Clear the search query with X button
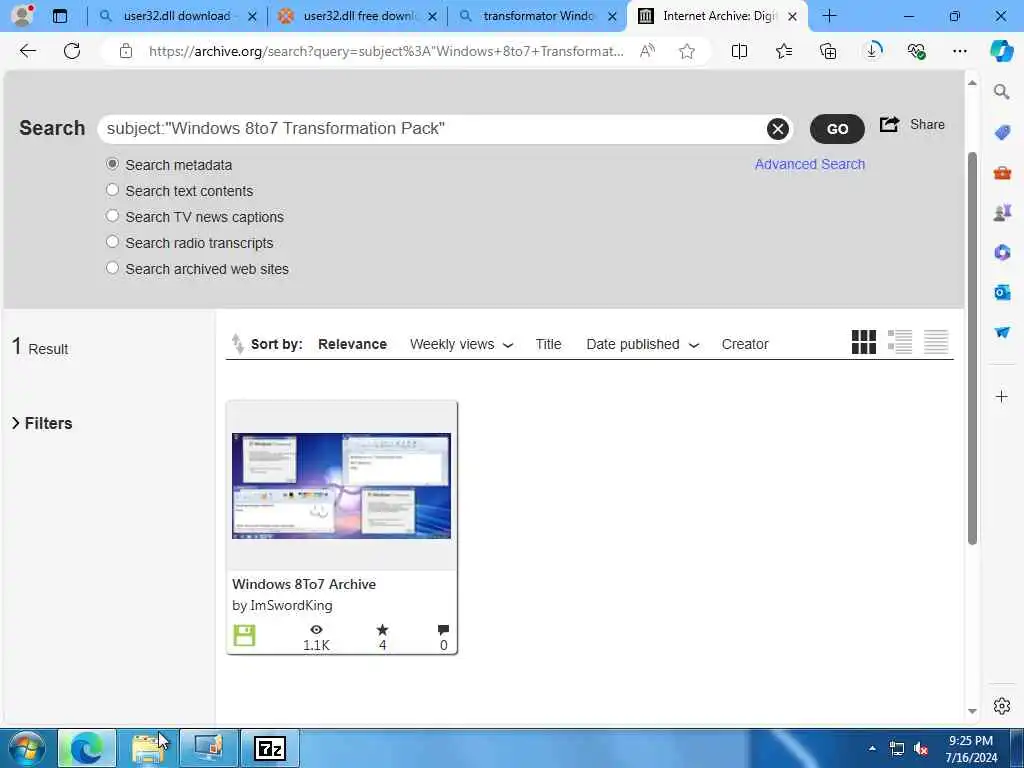This screenshot has width=1024, height=768. click(777, 129)
